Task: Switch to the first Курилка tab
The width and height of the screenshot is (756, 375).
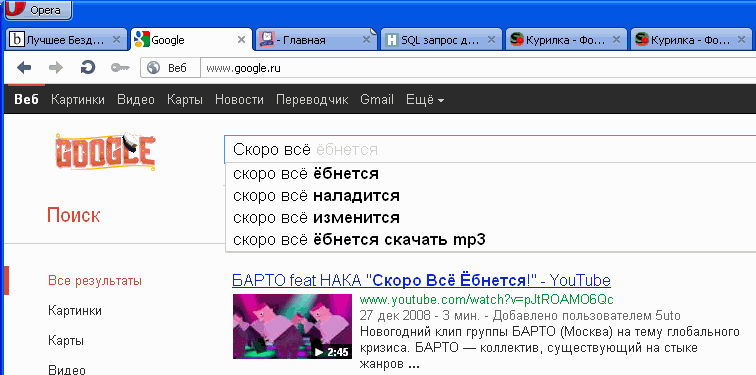Action: 566,40
